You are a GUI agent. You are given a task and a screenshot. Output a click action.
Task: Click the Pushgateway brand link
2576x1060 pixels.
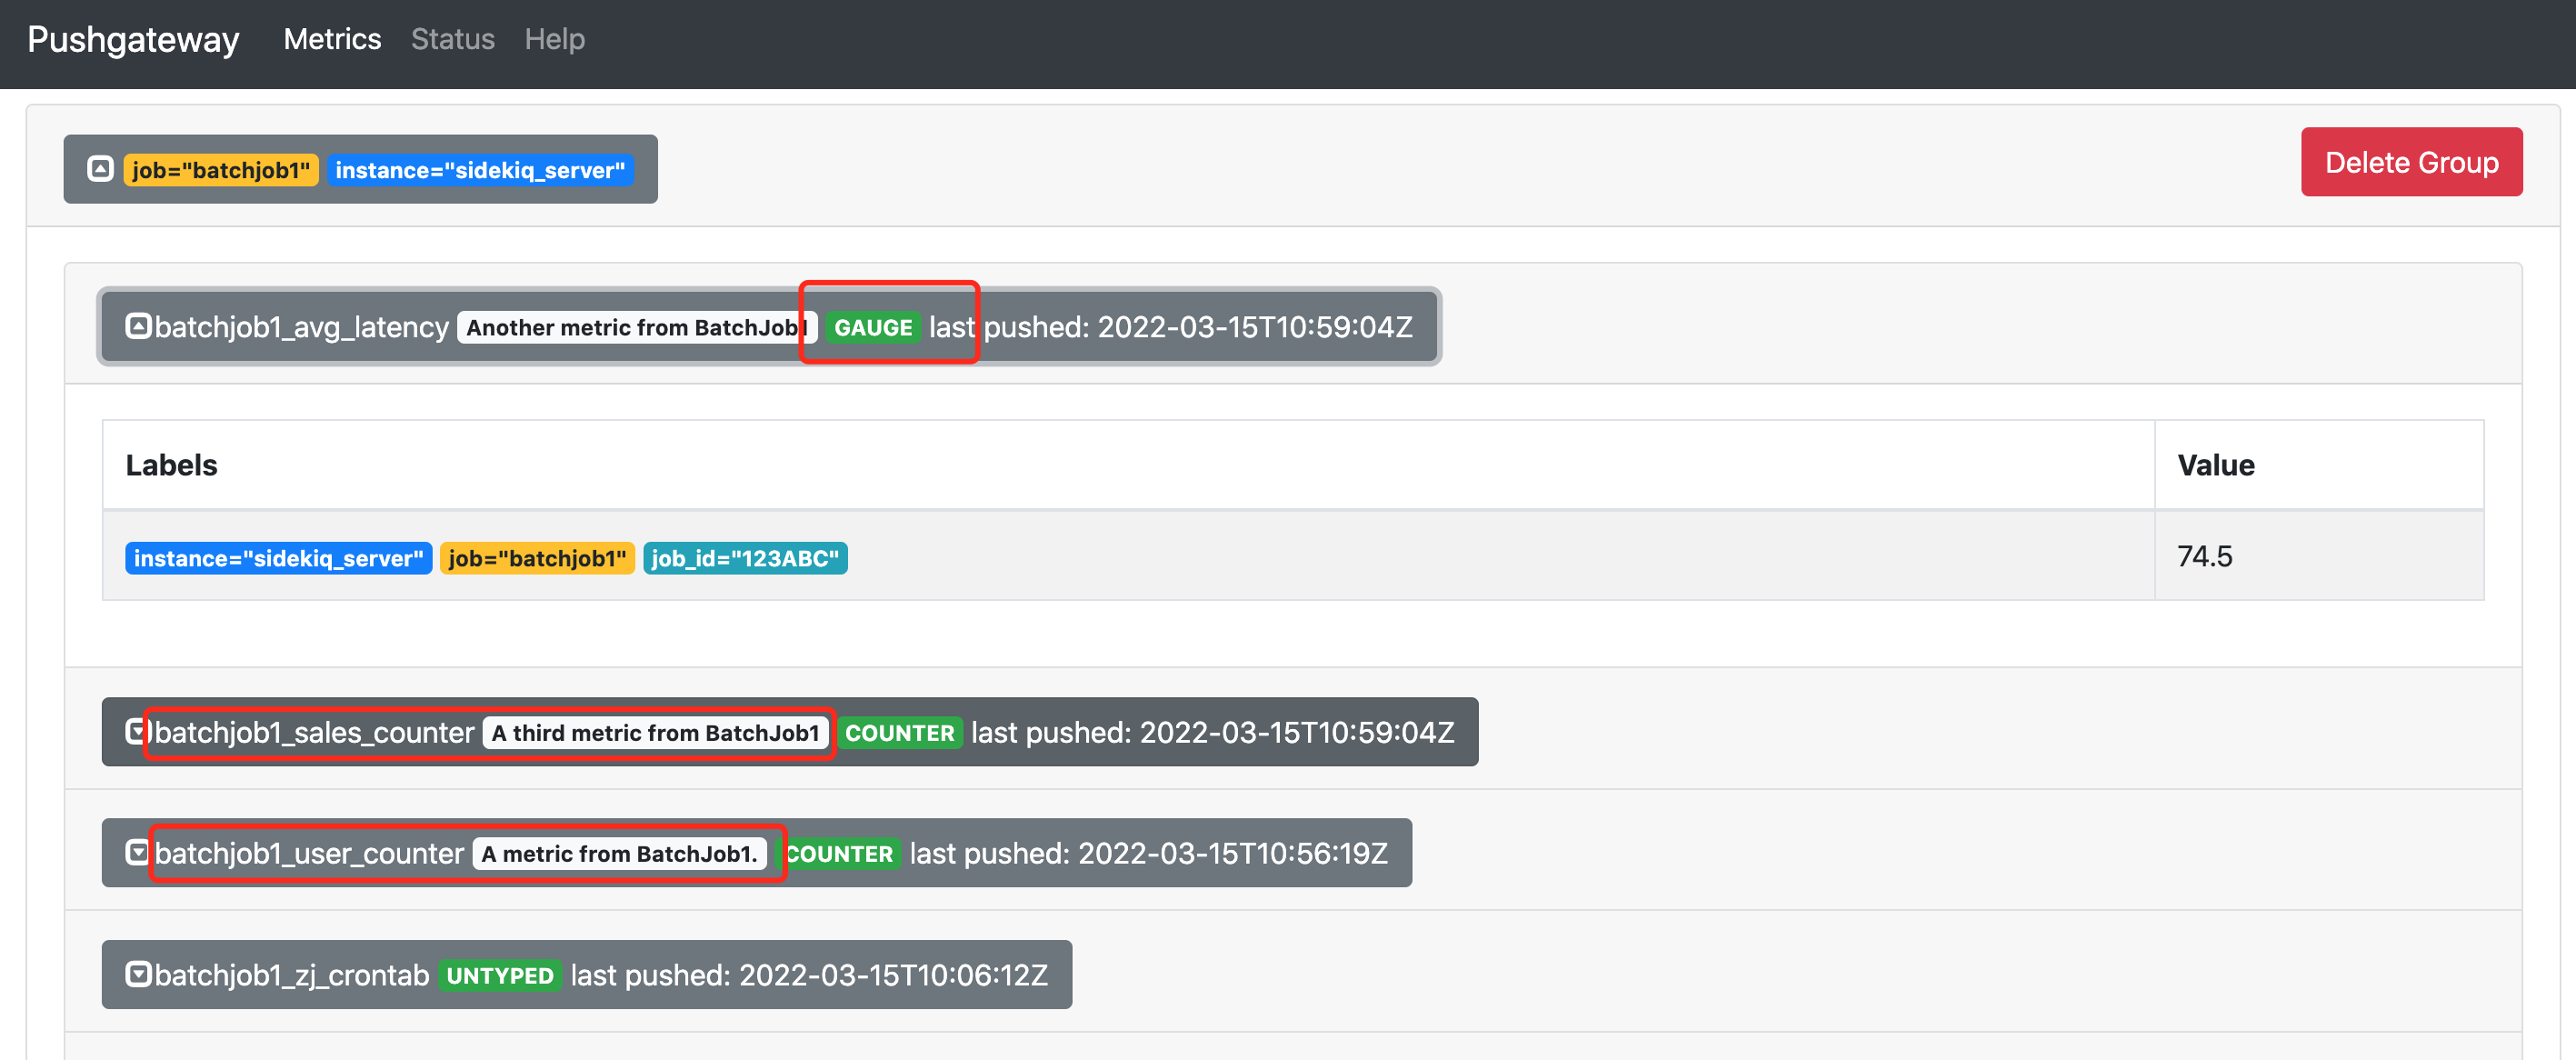(133, 39)
